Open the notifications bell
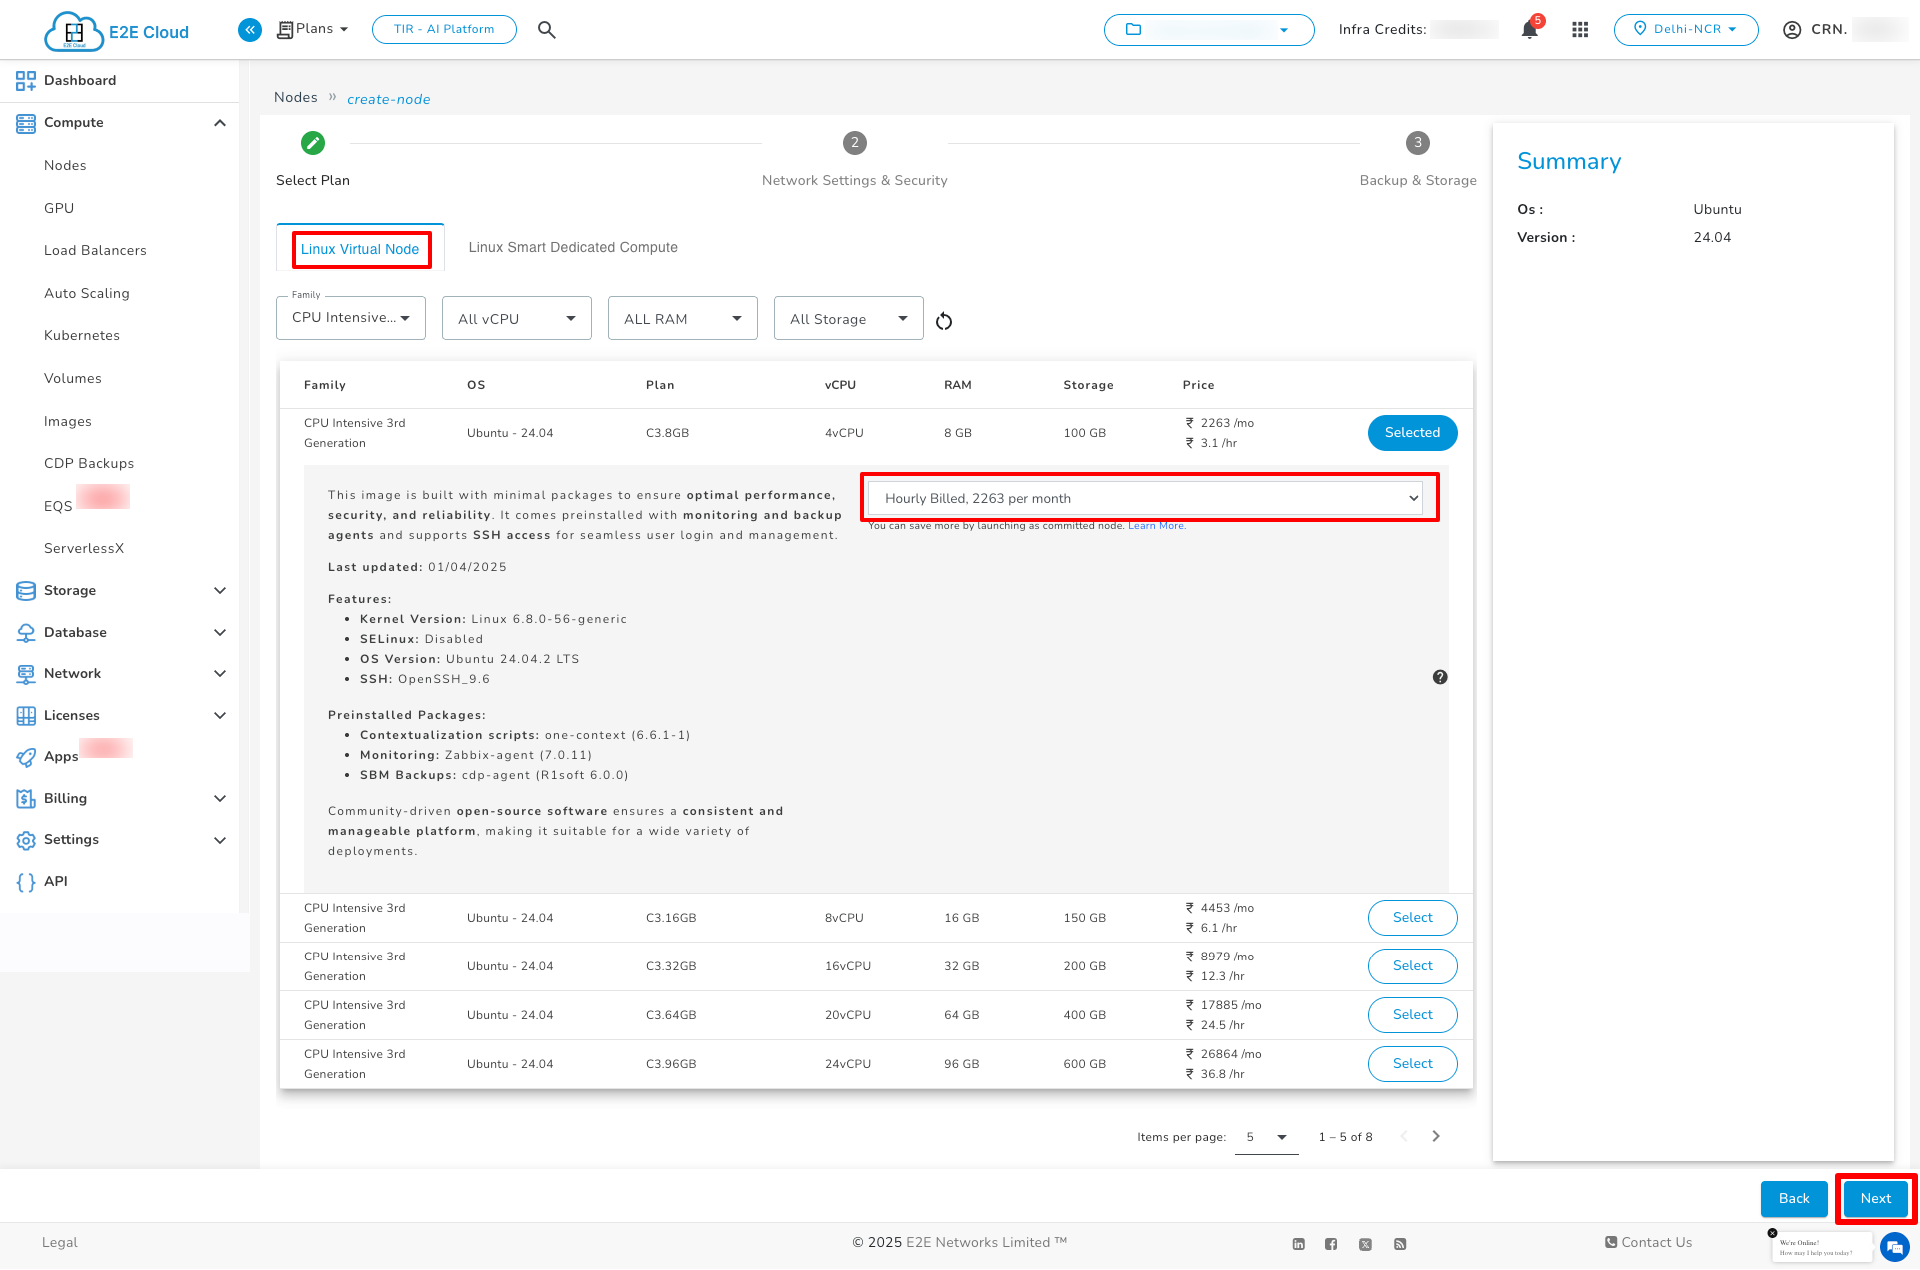Image resolution: width=1920 pixels, height=1270 pixels. (1529, 29)
